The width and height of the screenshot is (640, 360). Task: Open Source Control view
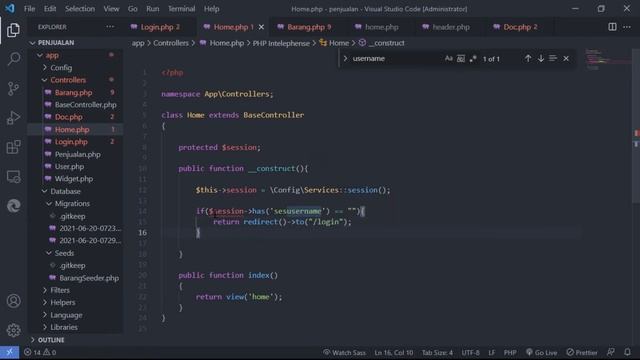13,88
